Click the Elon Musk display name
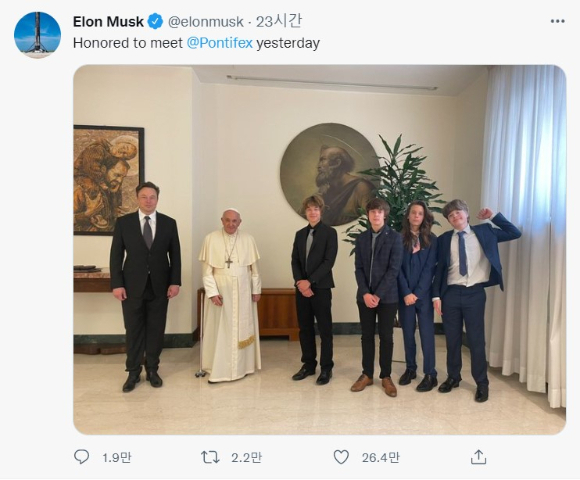 click(108, 21)
